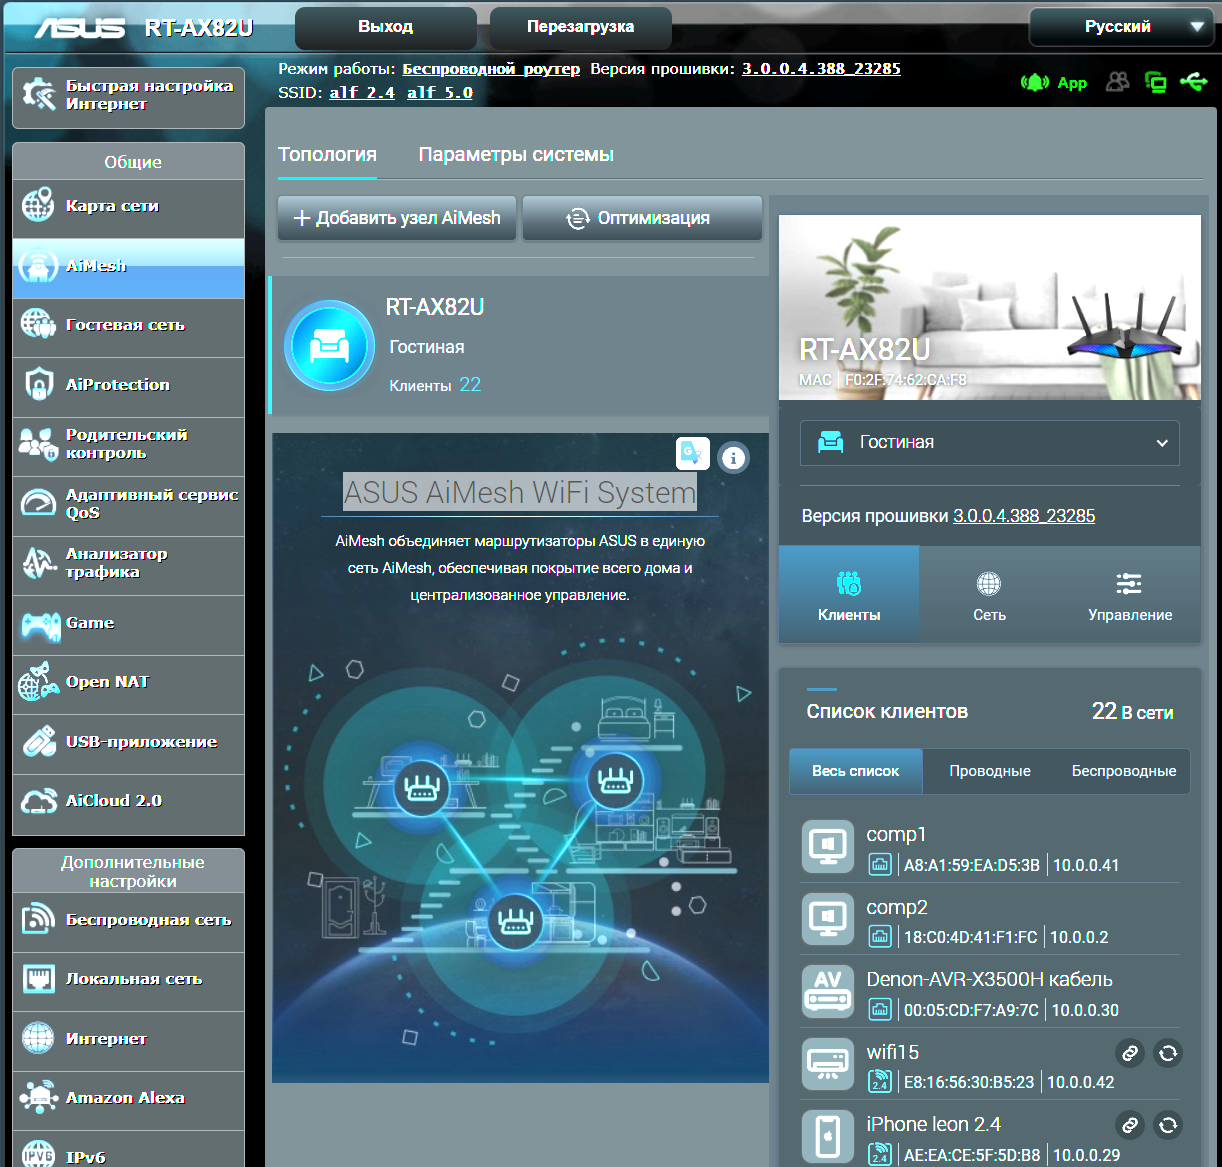Screen dimensions: 1222x1167
Task: Click the ASUS AiMesh WiFi System heading
Action: point(520,492)
